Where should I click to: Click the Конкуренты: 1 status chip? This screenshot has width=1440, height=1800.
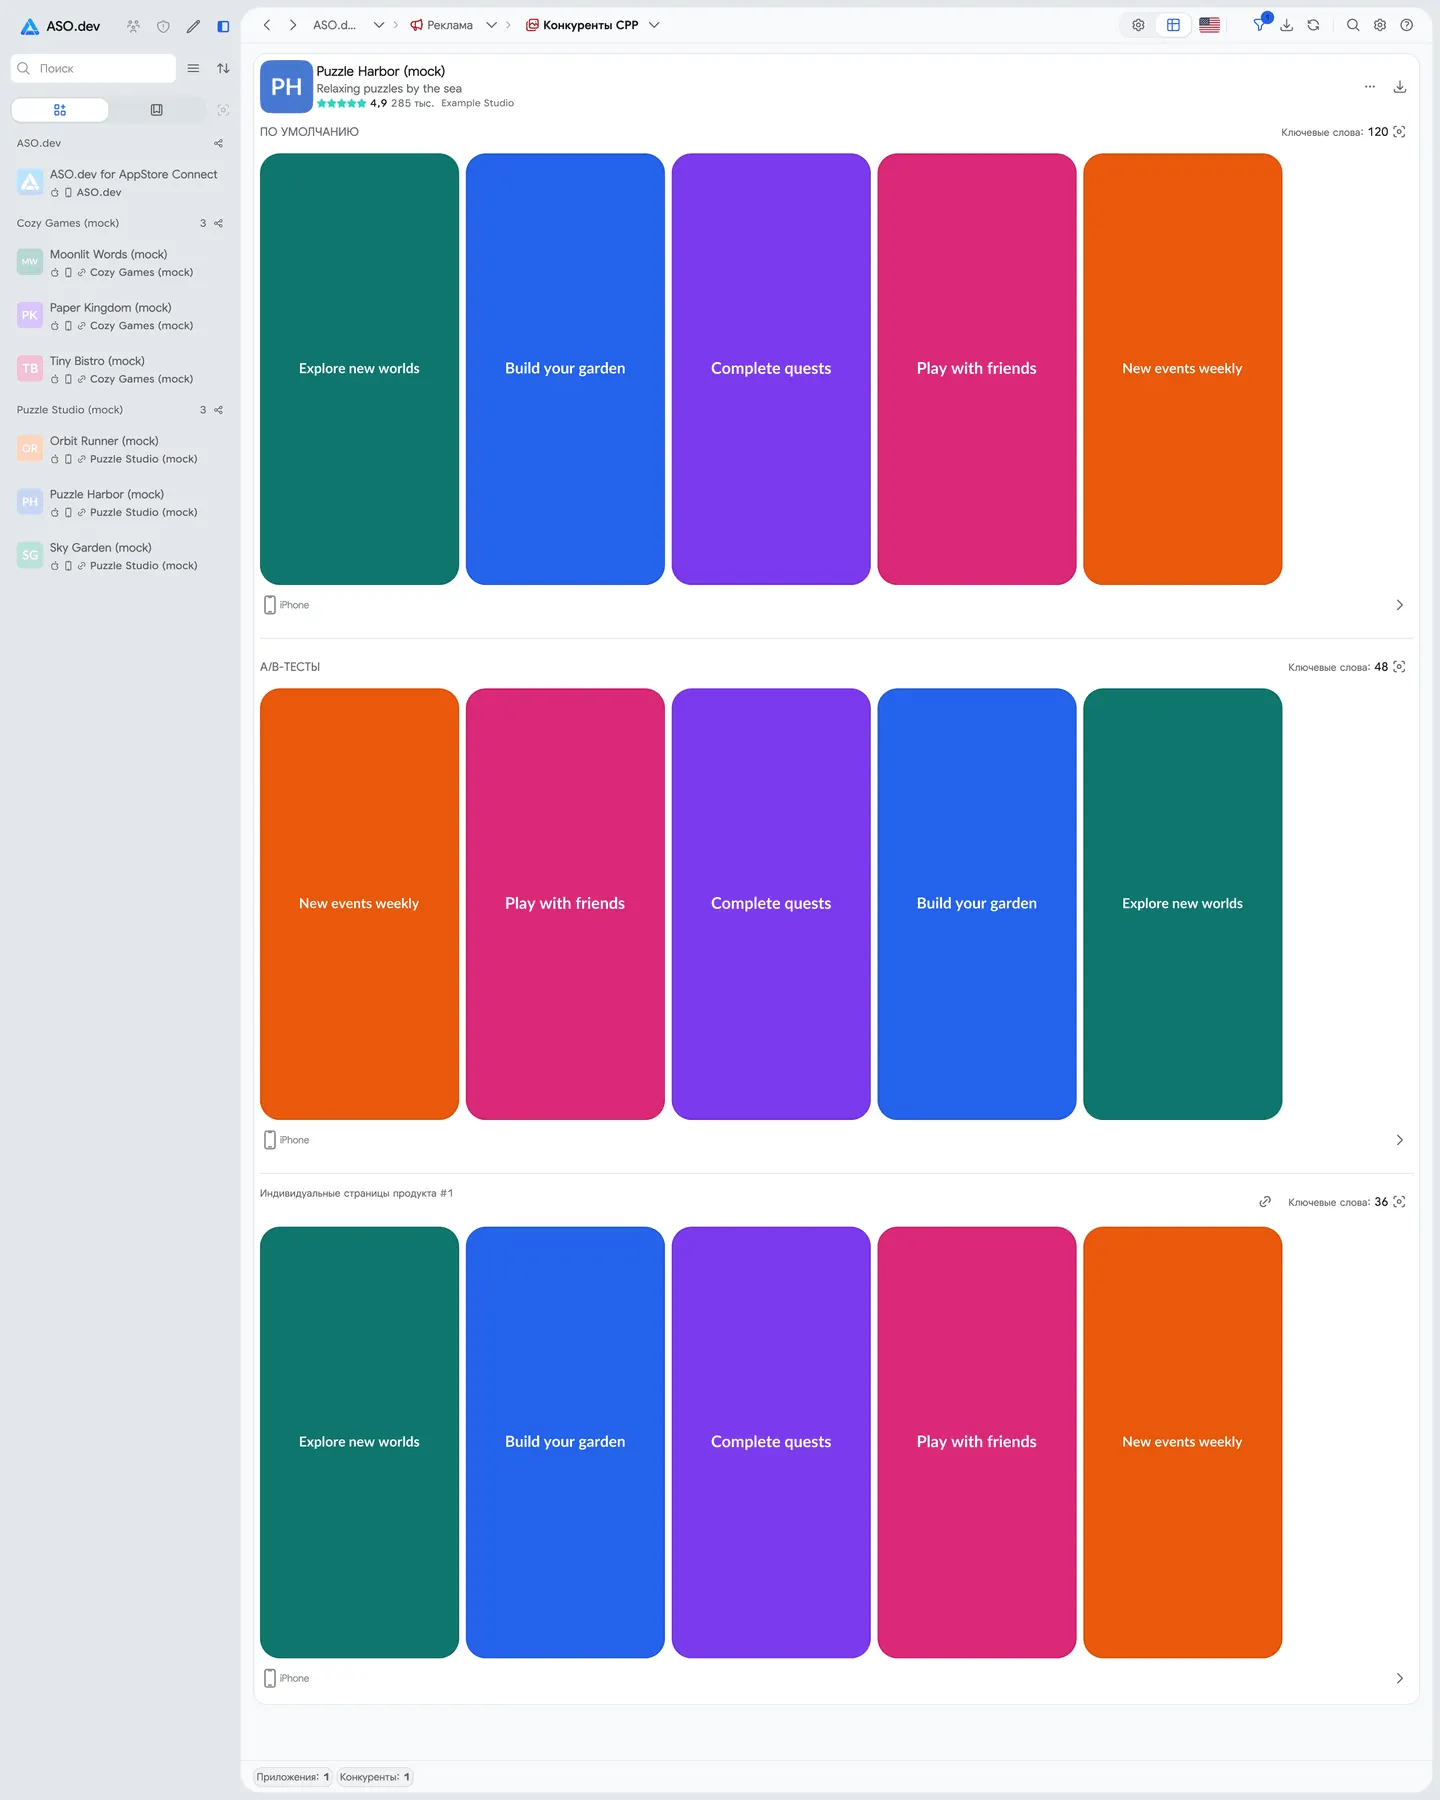[374, 1777]
